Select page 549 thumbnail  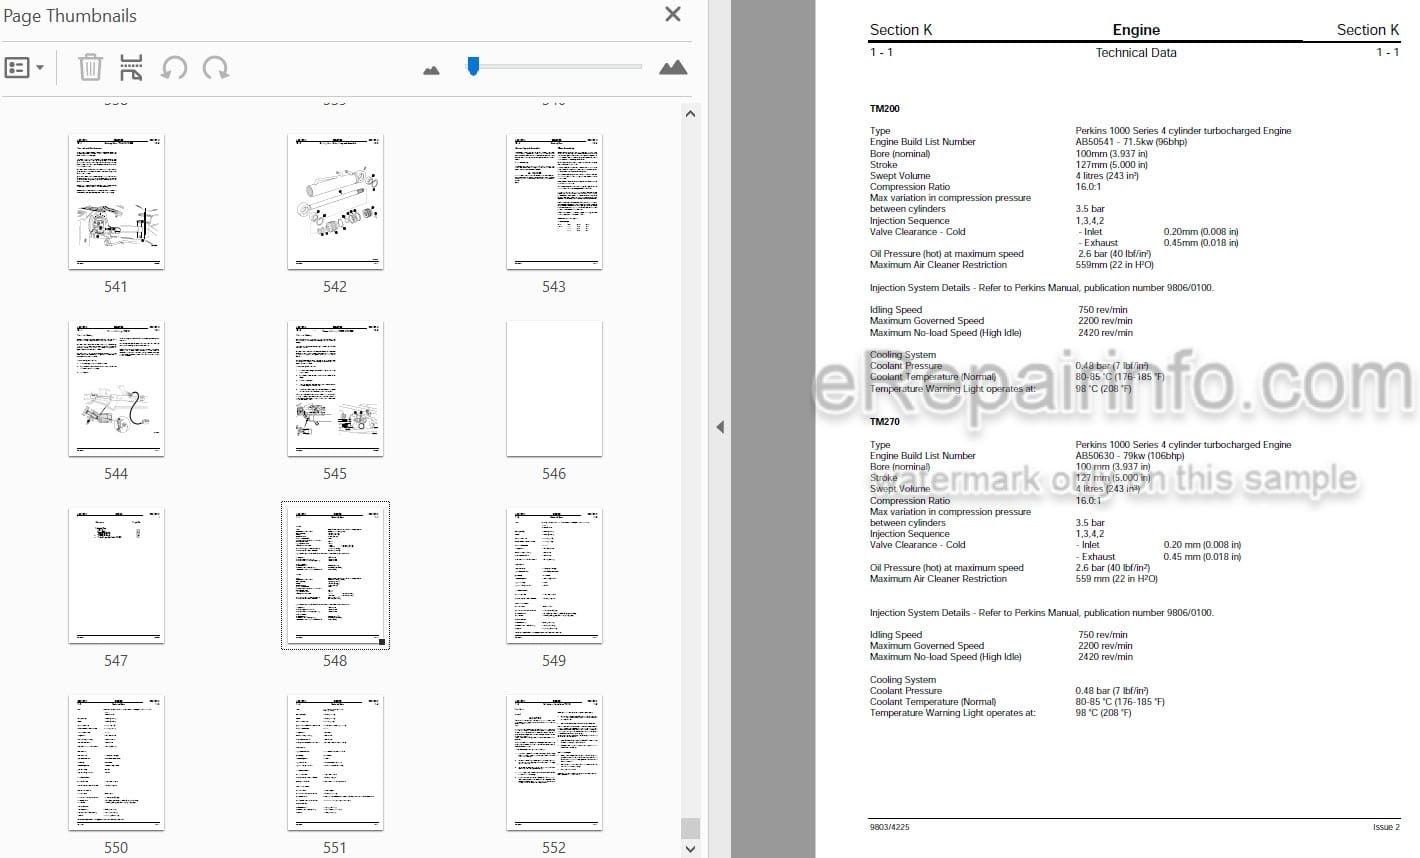tap(554, 576)
